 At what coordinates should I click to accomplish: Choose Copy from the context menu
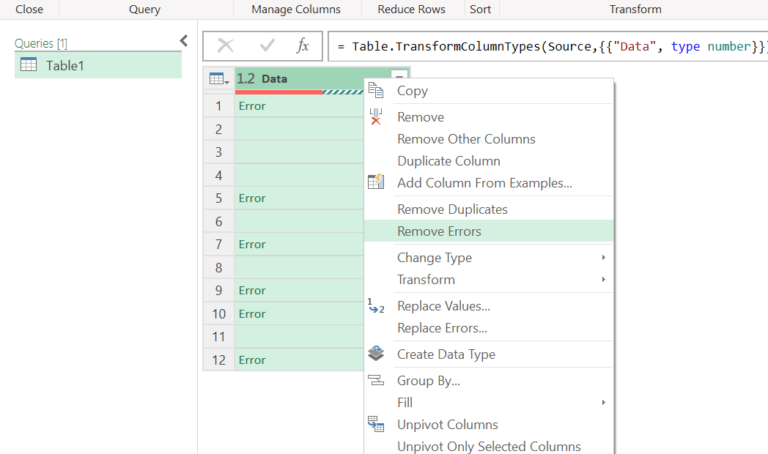coord(489,91)
